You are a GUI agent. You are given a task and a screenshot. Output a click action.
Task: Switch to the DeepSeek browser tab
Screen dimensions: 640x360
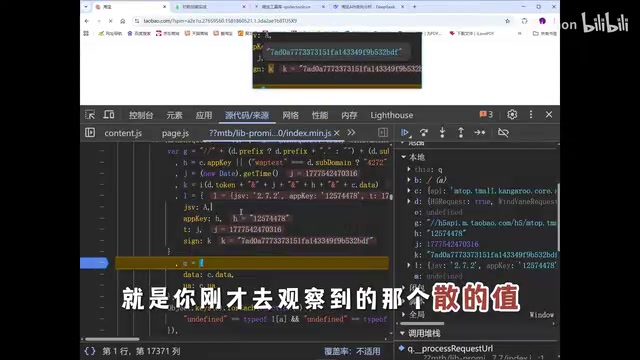coord(367,7)
